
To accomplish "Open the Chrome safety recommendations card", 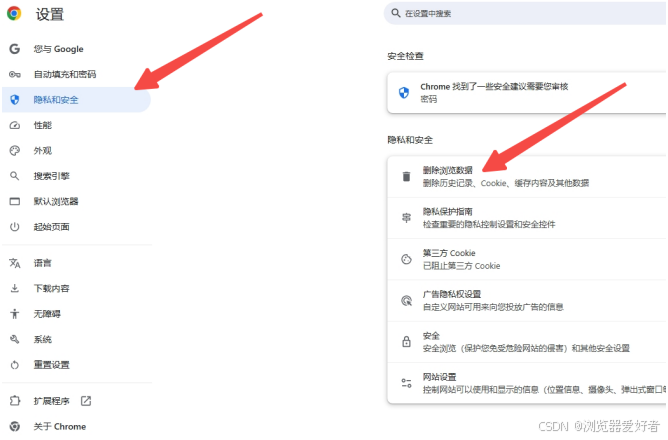I will coord(527,92).
